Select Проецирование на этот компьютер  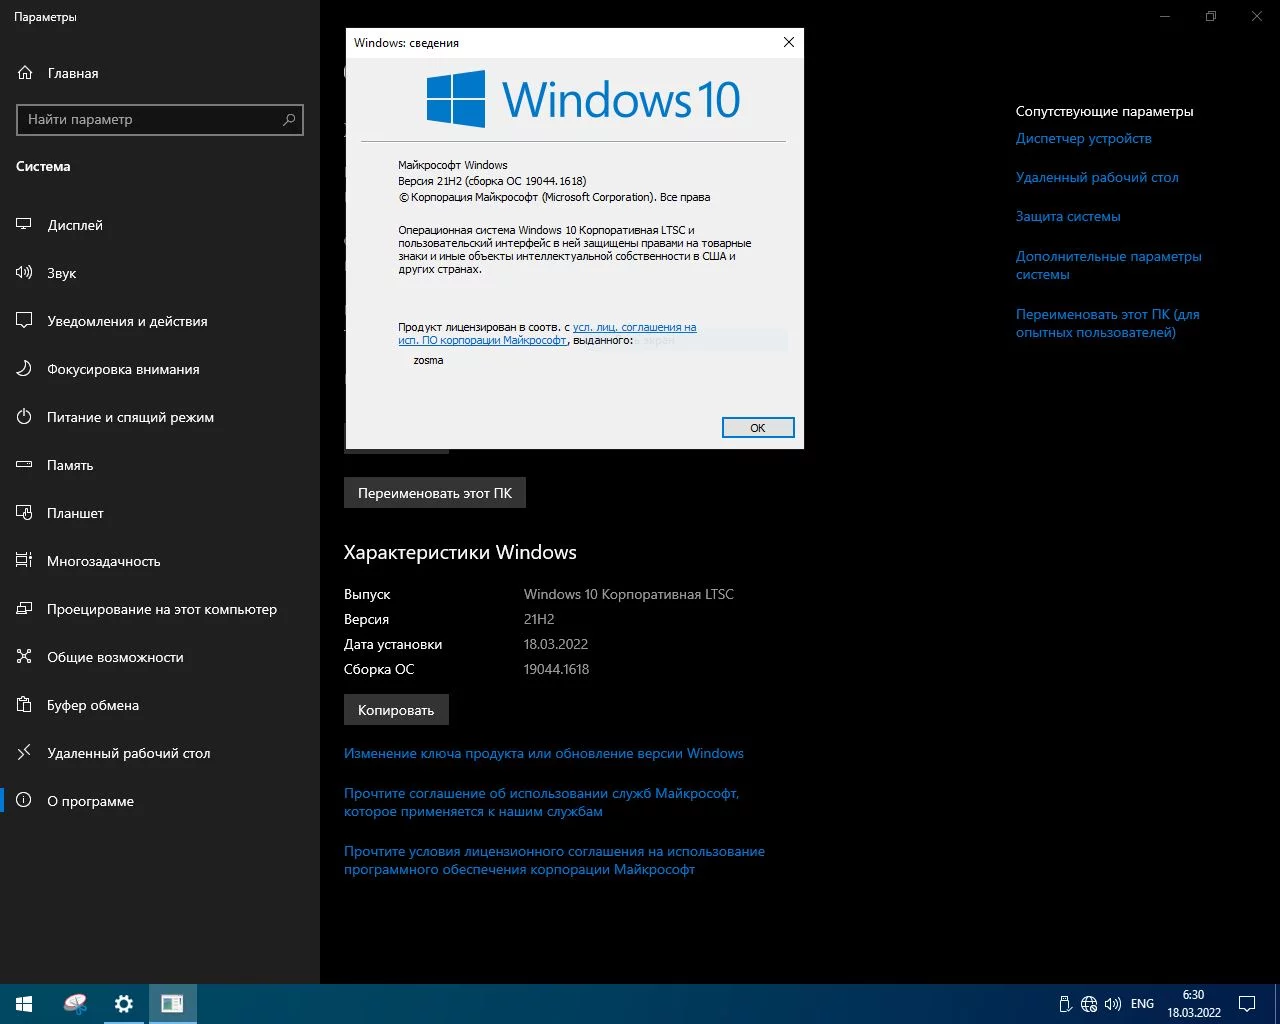click(x=160, y=609)
